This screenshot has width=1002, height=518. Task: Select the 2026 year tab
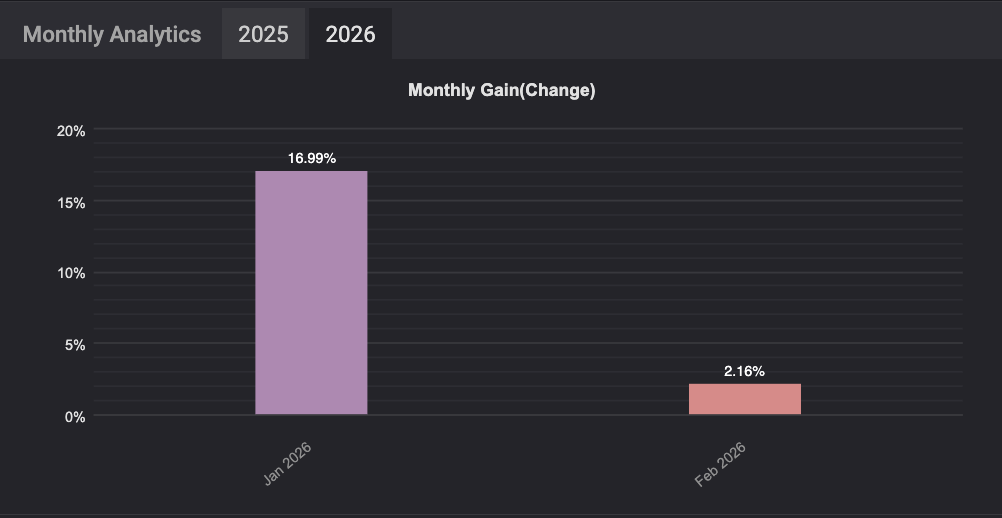[x=350, y=34]
